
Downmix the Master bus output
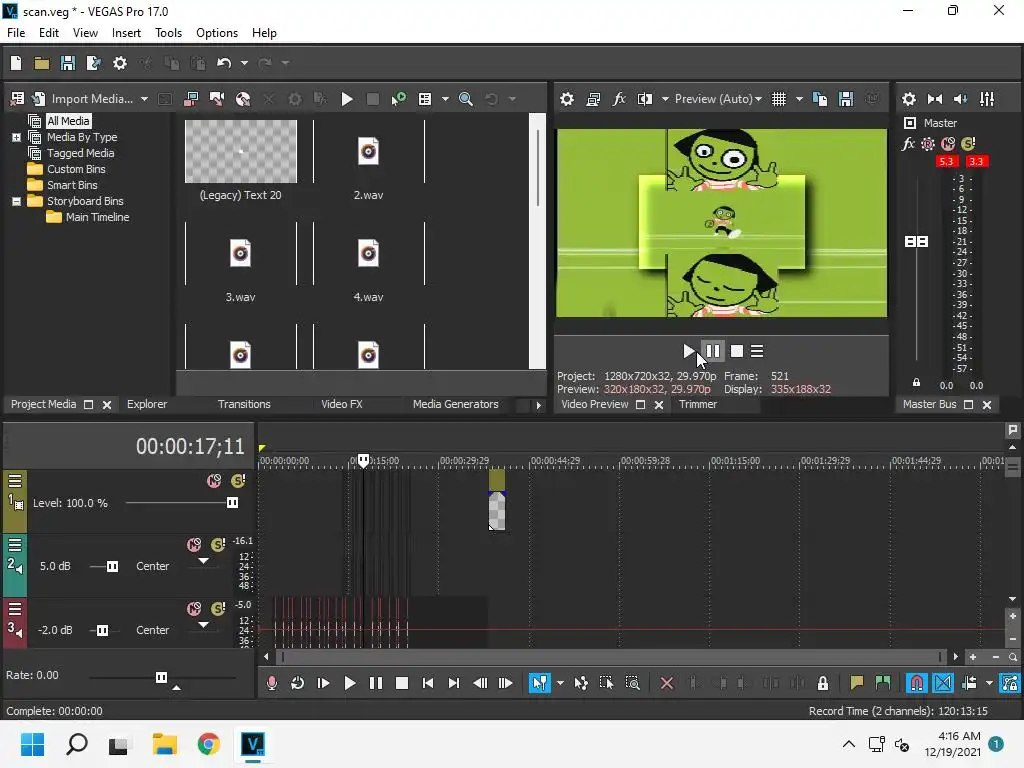click(935, 99)
